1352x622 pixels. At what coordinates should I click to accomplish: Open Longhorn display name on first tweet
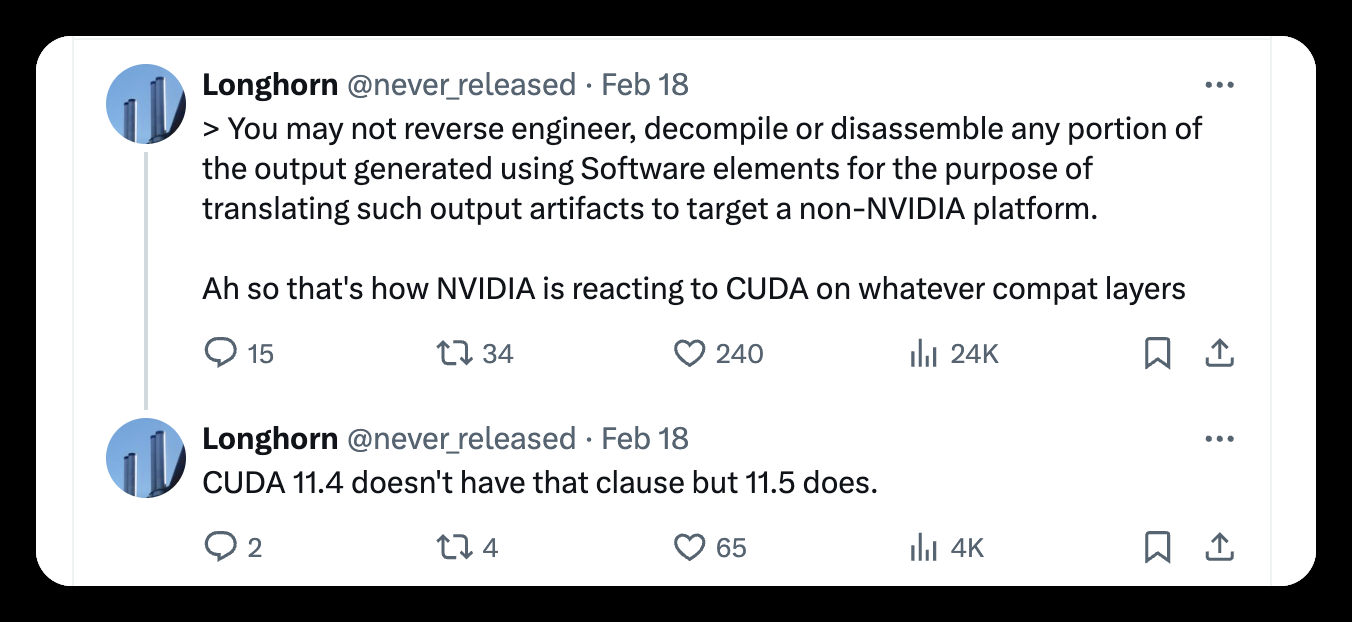coord(270,85)
